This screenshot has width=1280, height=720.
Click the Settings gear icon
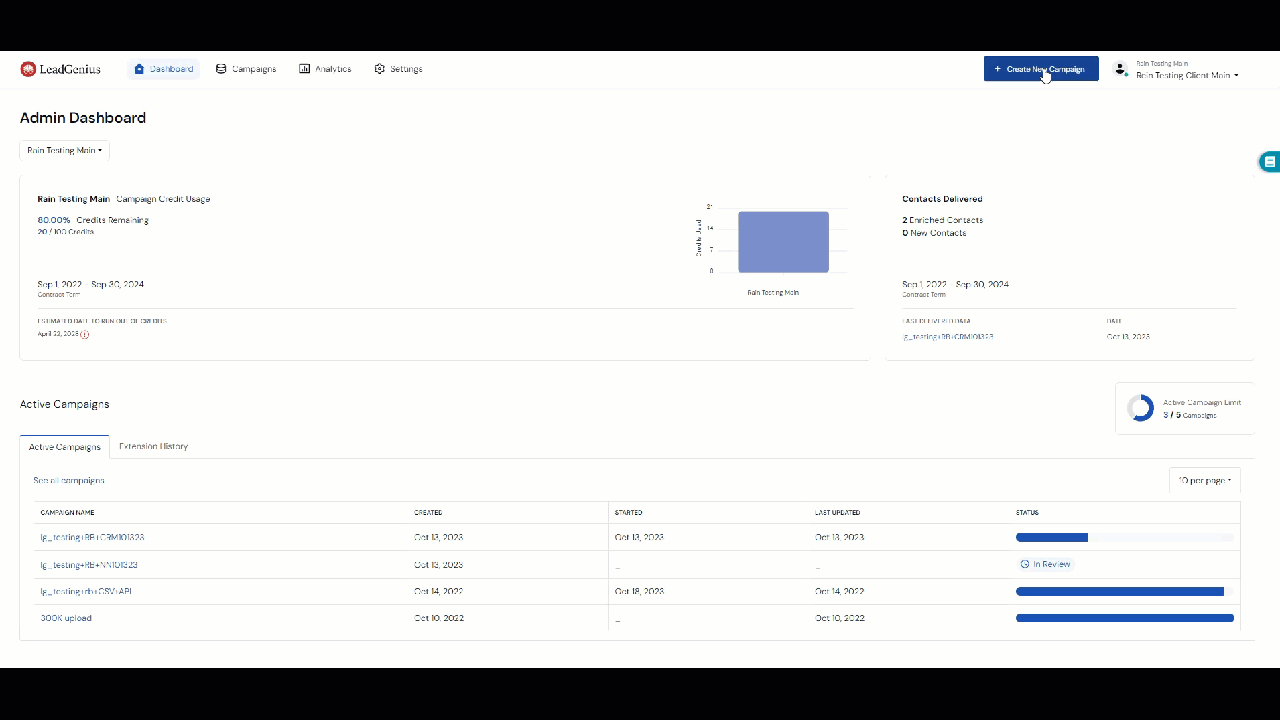click(x=380, y=69)
